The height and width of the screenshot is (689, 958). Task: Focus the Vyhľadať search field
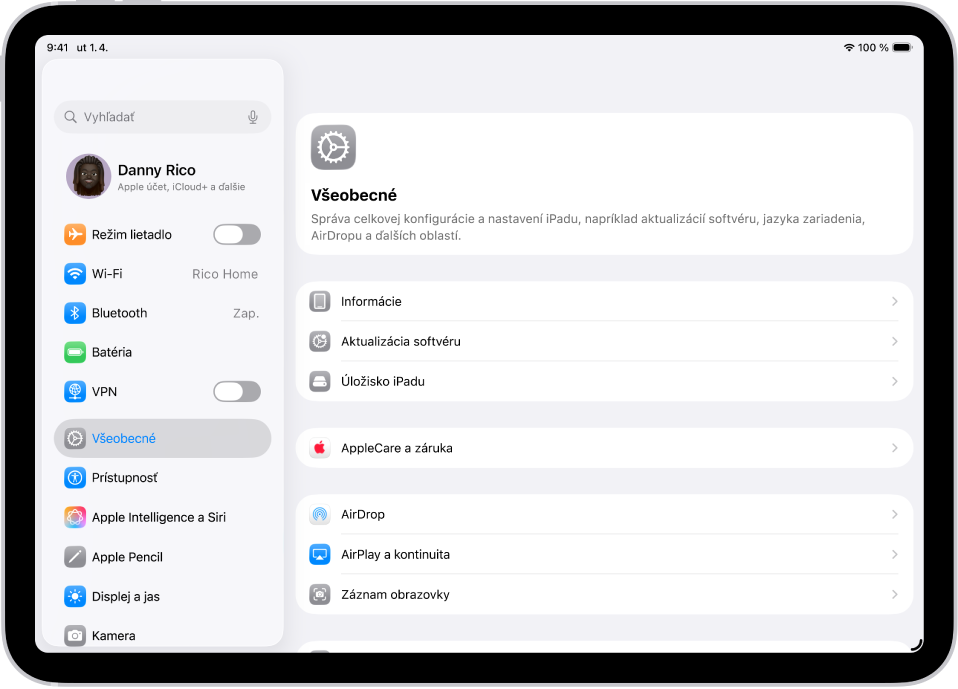coord(163,117)
